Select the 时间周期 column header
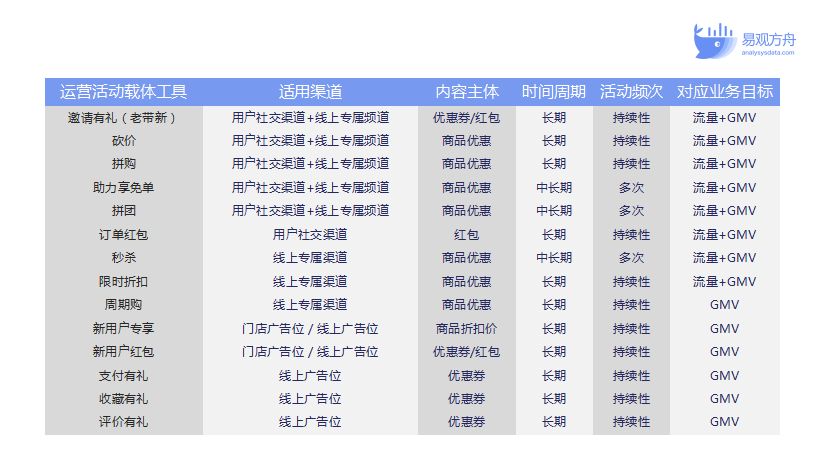829x460 pixels. point(554,92)
